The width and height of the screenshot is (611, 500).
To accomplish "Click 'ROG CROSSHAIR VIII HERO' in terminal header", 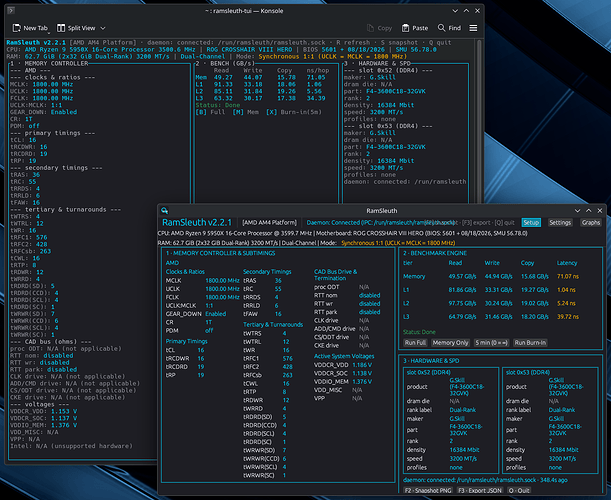I will point(249,49).
